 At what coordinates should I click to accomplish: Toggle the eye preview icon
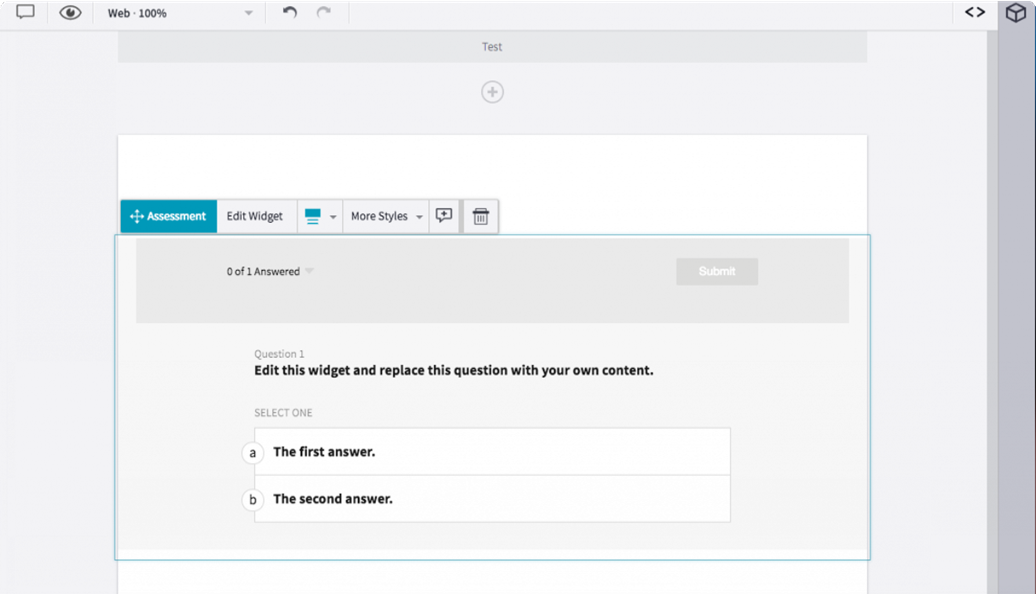click(x=69, y=13)
